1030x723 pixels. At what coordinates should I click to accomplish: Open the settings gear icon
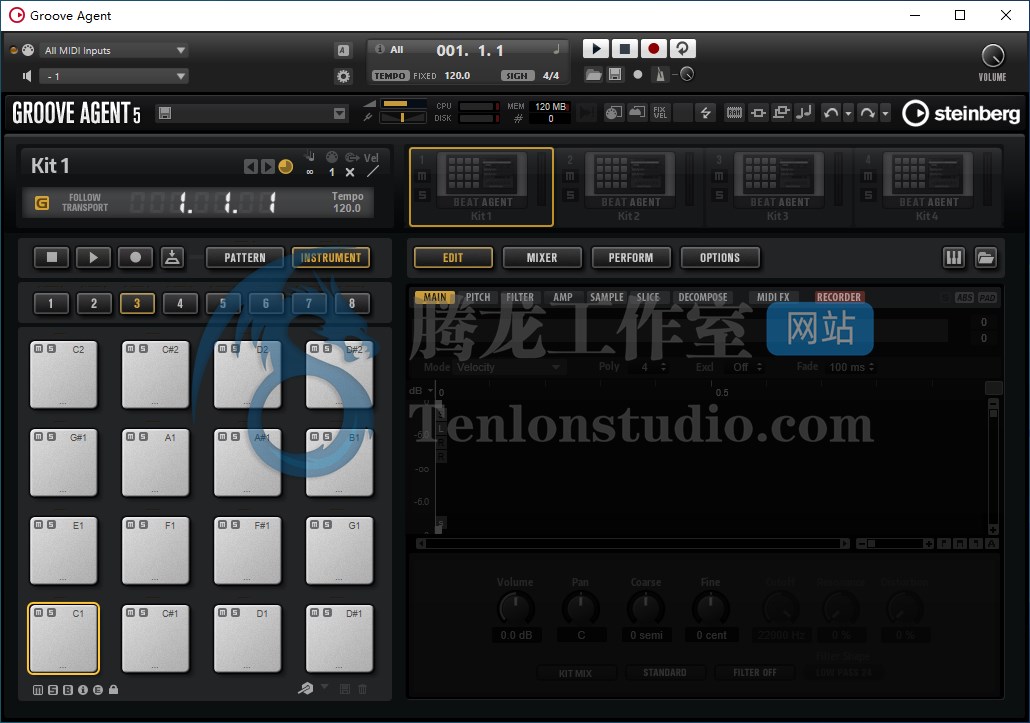[x=343, y=76]
